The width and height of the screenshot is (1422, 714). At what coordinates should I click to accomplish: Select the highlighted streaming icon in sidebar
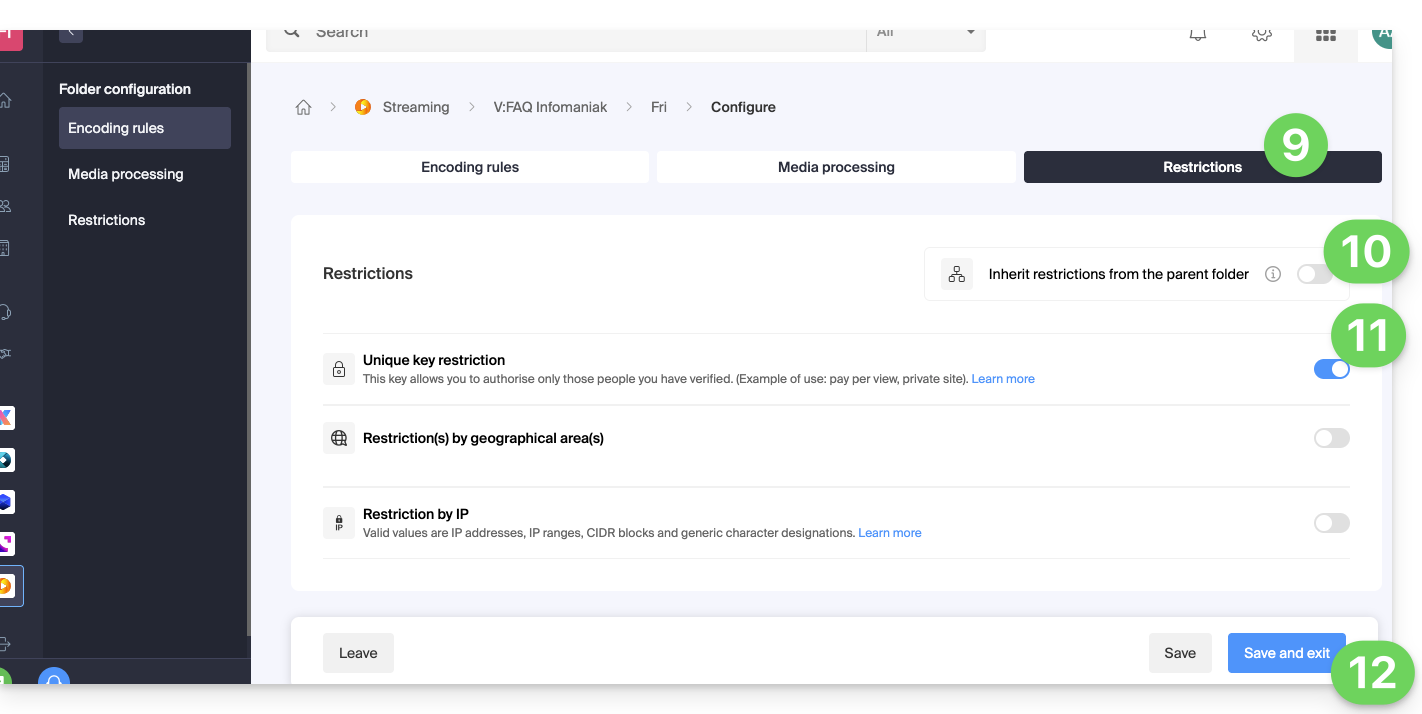[7, 585]
